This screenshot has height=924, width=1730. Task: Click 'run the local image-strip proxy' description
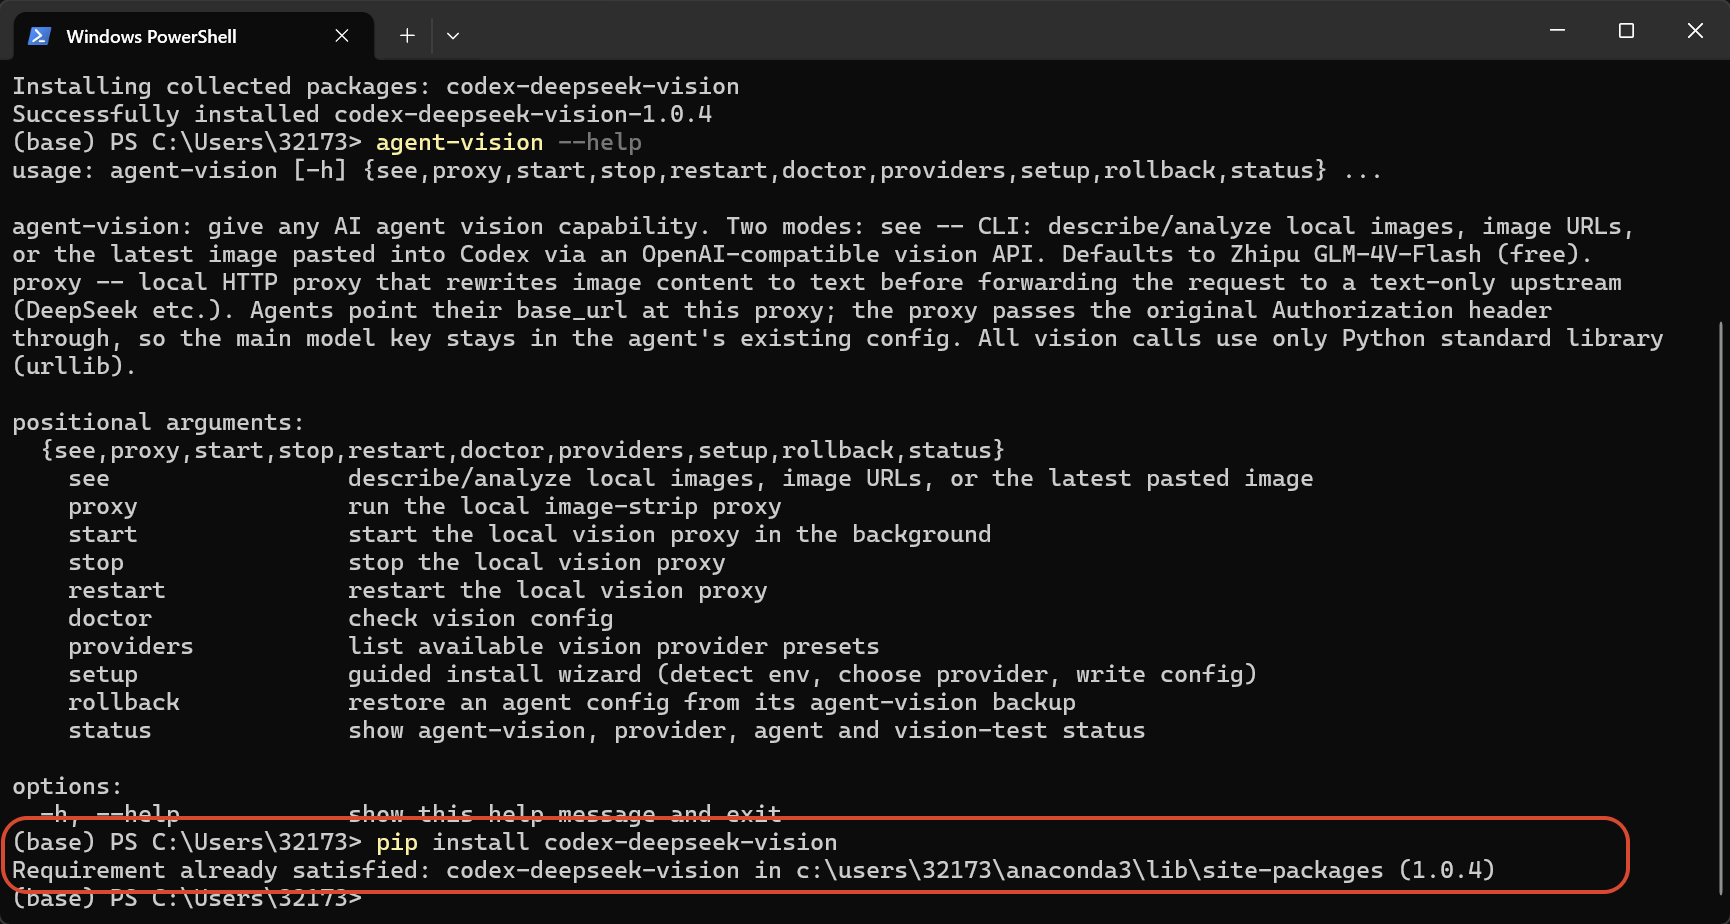pyautogui.click(x=565, y=506)
